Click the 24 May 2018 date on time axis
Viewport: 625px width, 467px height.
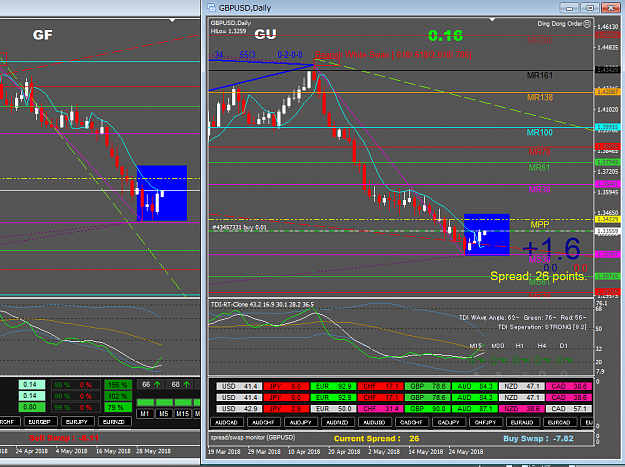tap(466, 452)
